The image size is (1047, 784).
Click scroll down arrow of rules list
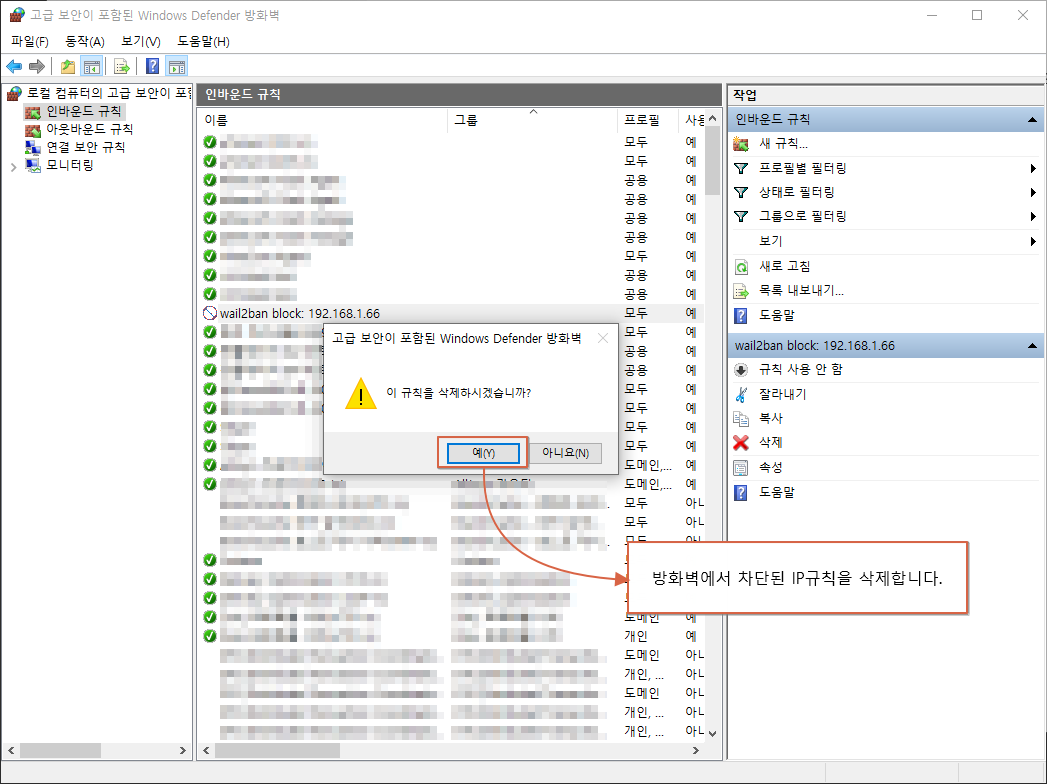[x=712, y=733]
